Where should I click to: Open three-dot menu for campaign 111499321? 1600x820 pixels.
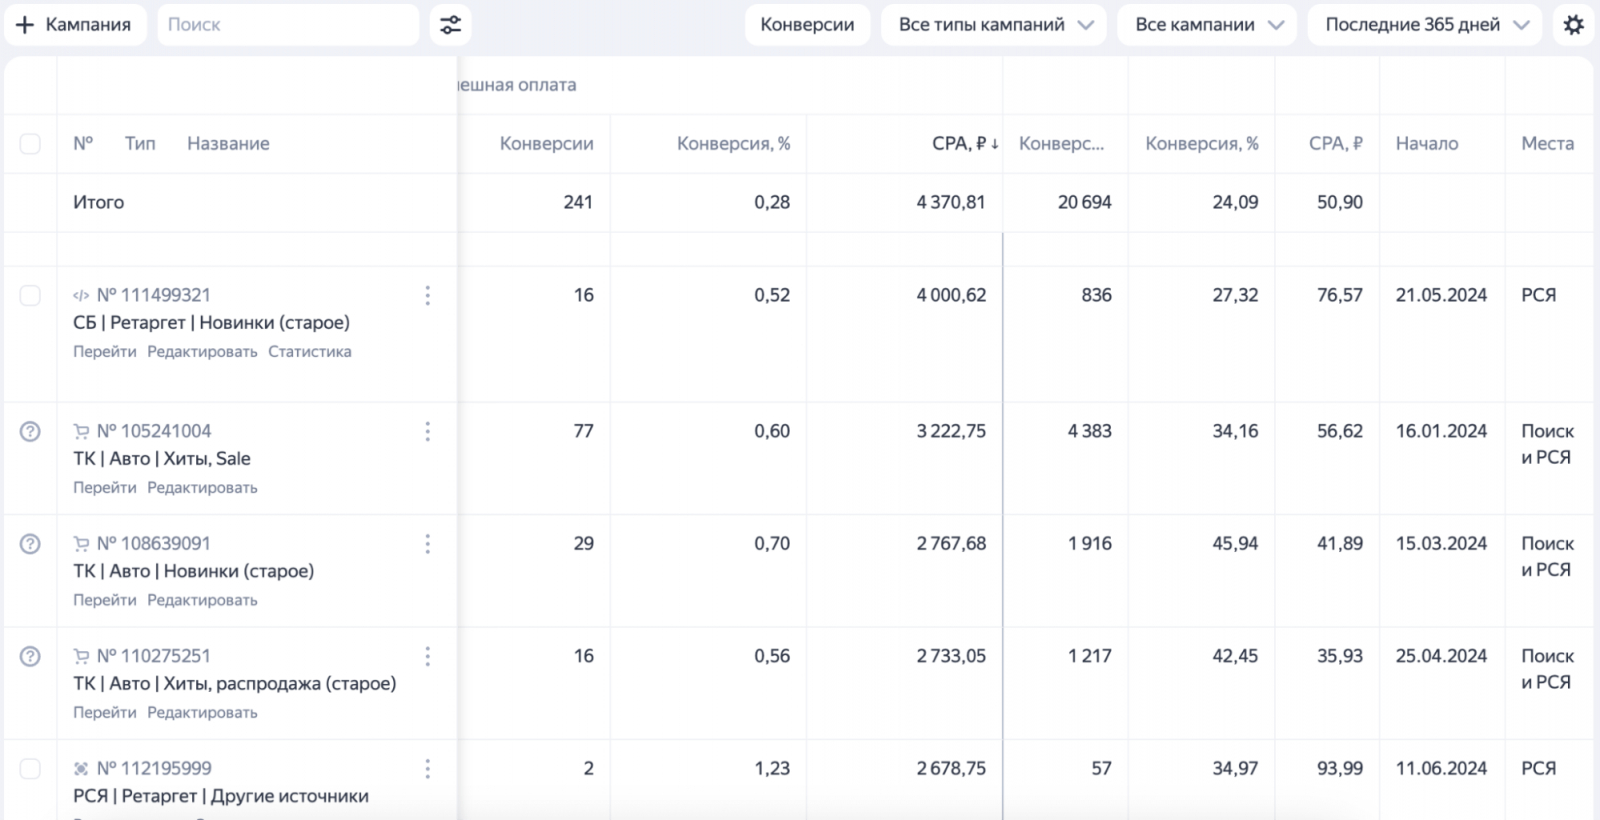point(428,295)
